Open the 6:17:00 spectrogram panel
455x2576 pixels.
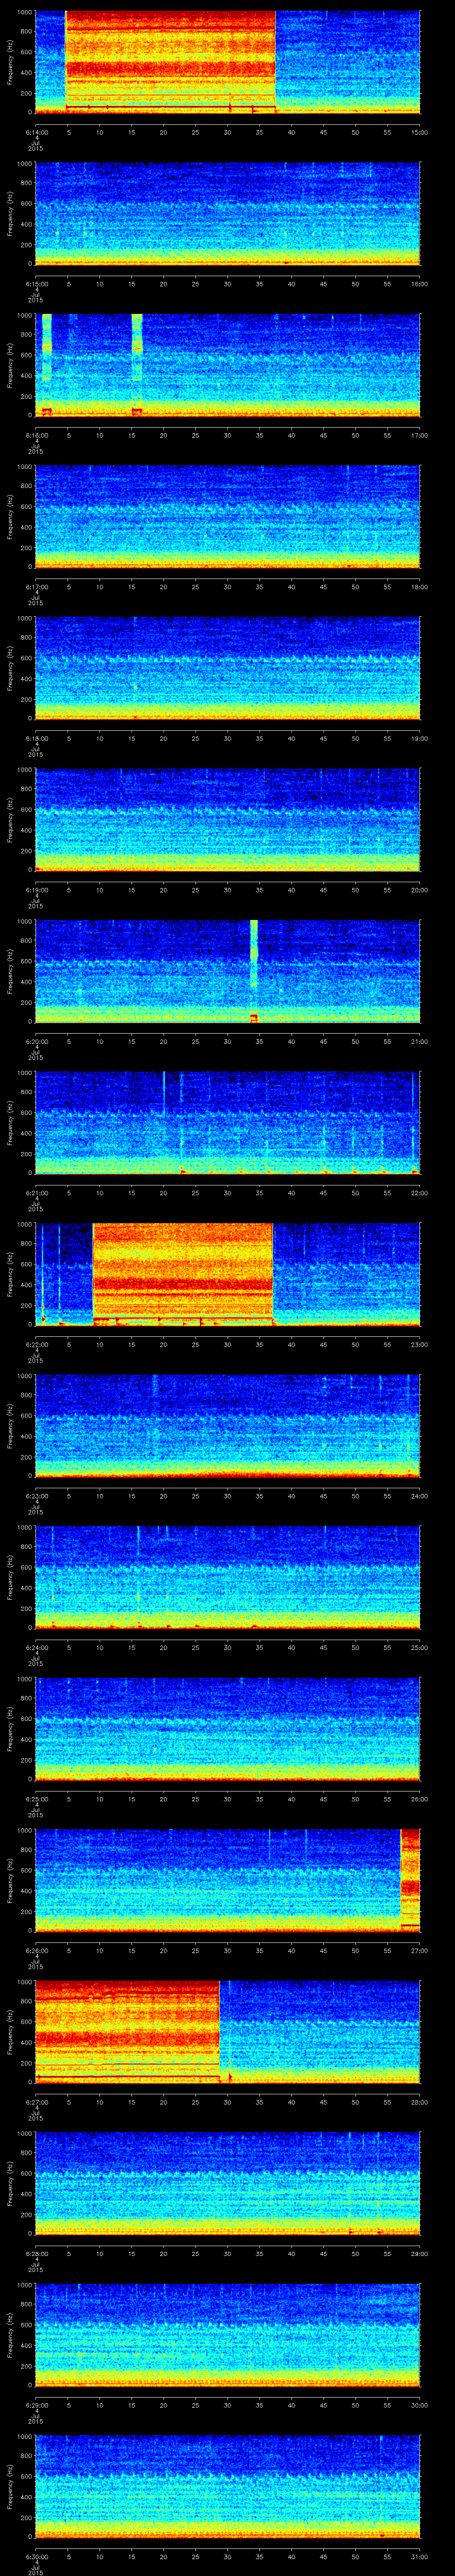tap(227, 516)
